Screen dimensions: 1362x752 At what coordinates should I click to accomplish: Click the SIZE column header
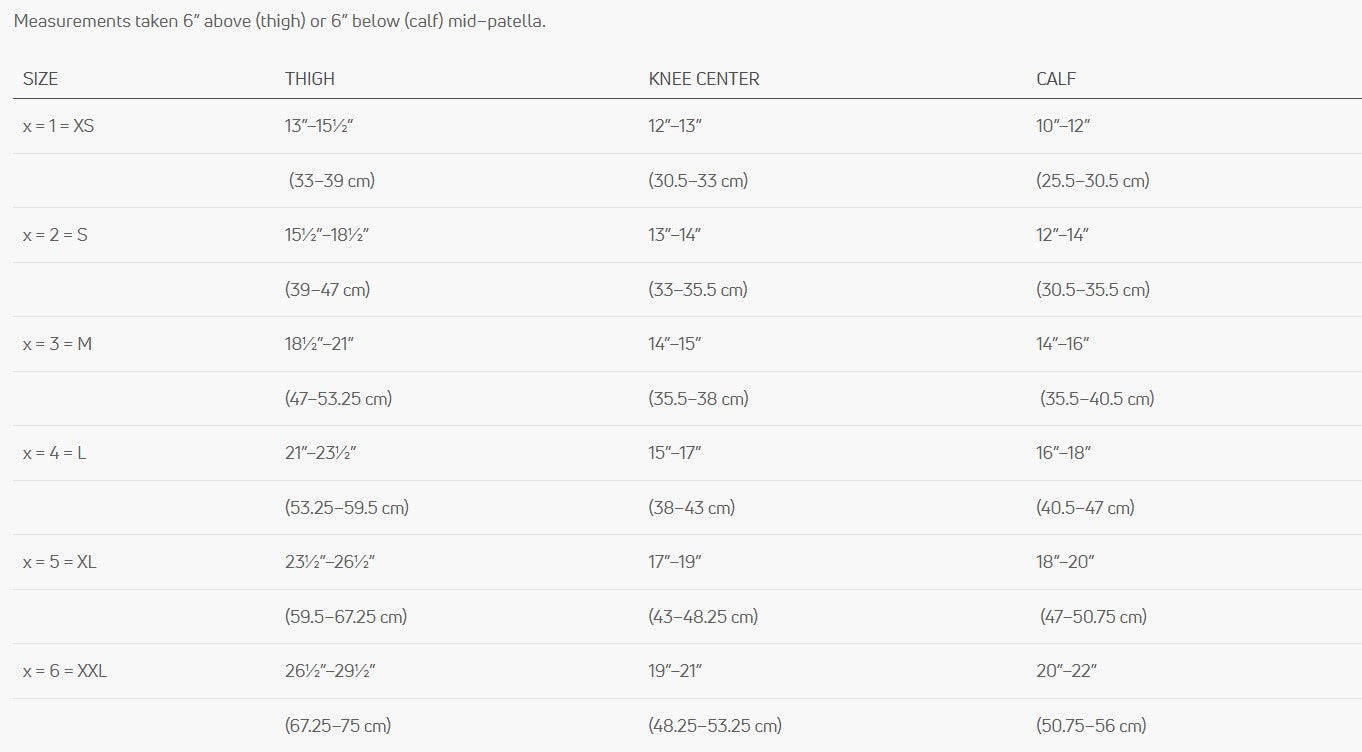pos(41,79)
